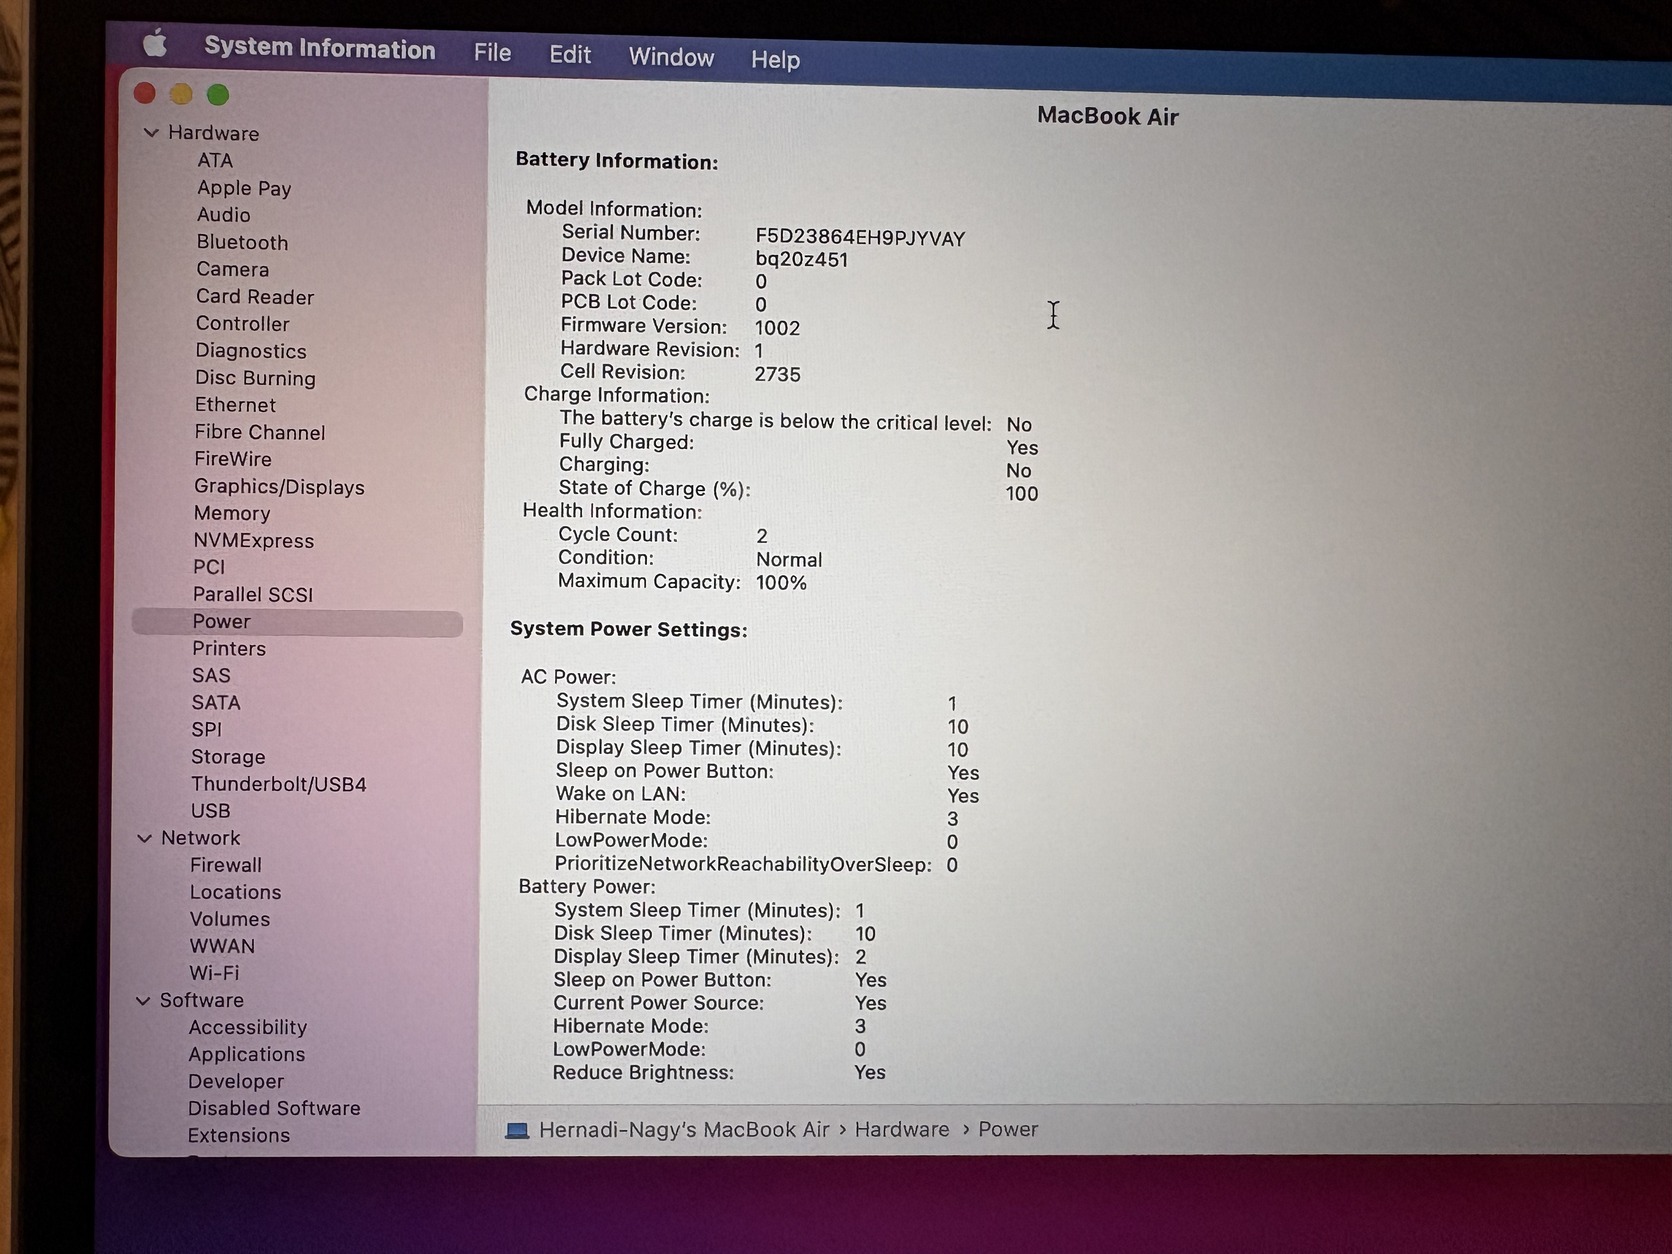Click the firmware version value 1002
1672x1254 pixels.
pyautogui.click(x=777, y=328)
